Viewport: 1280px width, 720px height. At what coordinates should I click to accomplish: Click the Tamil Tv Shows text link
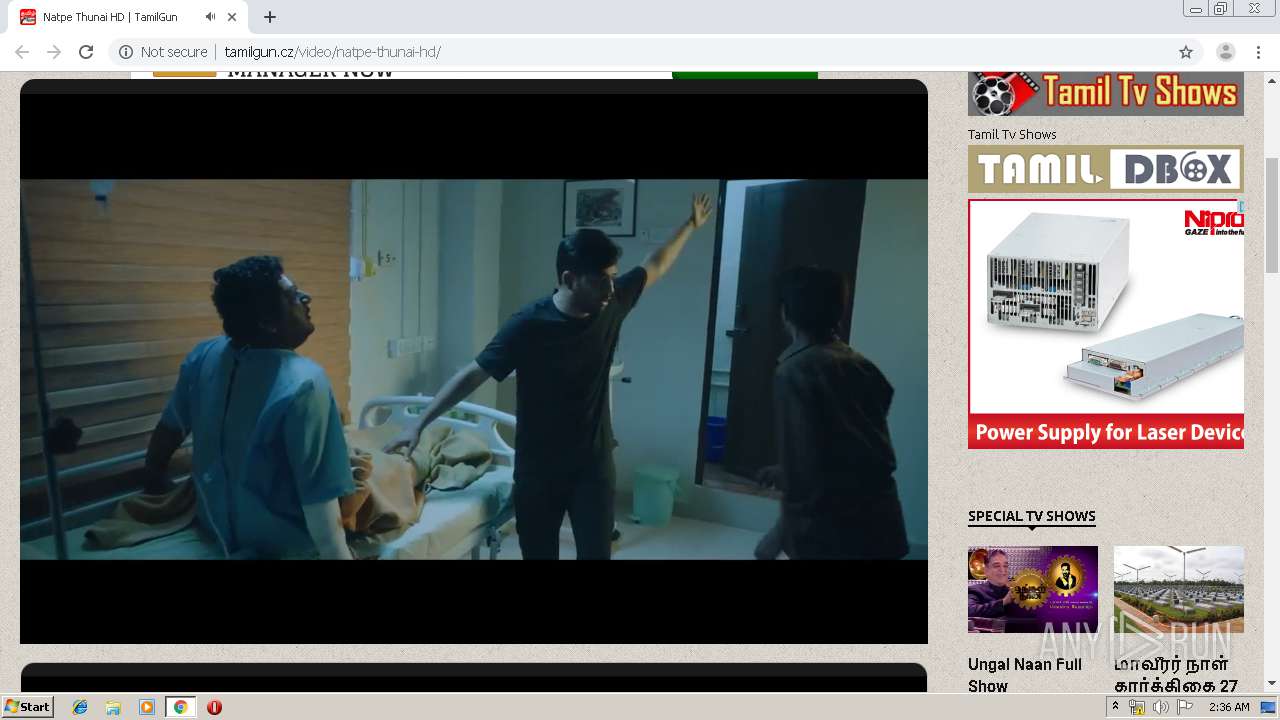tap(1012, 134)
